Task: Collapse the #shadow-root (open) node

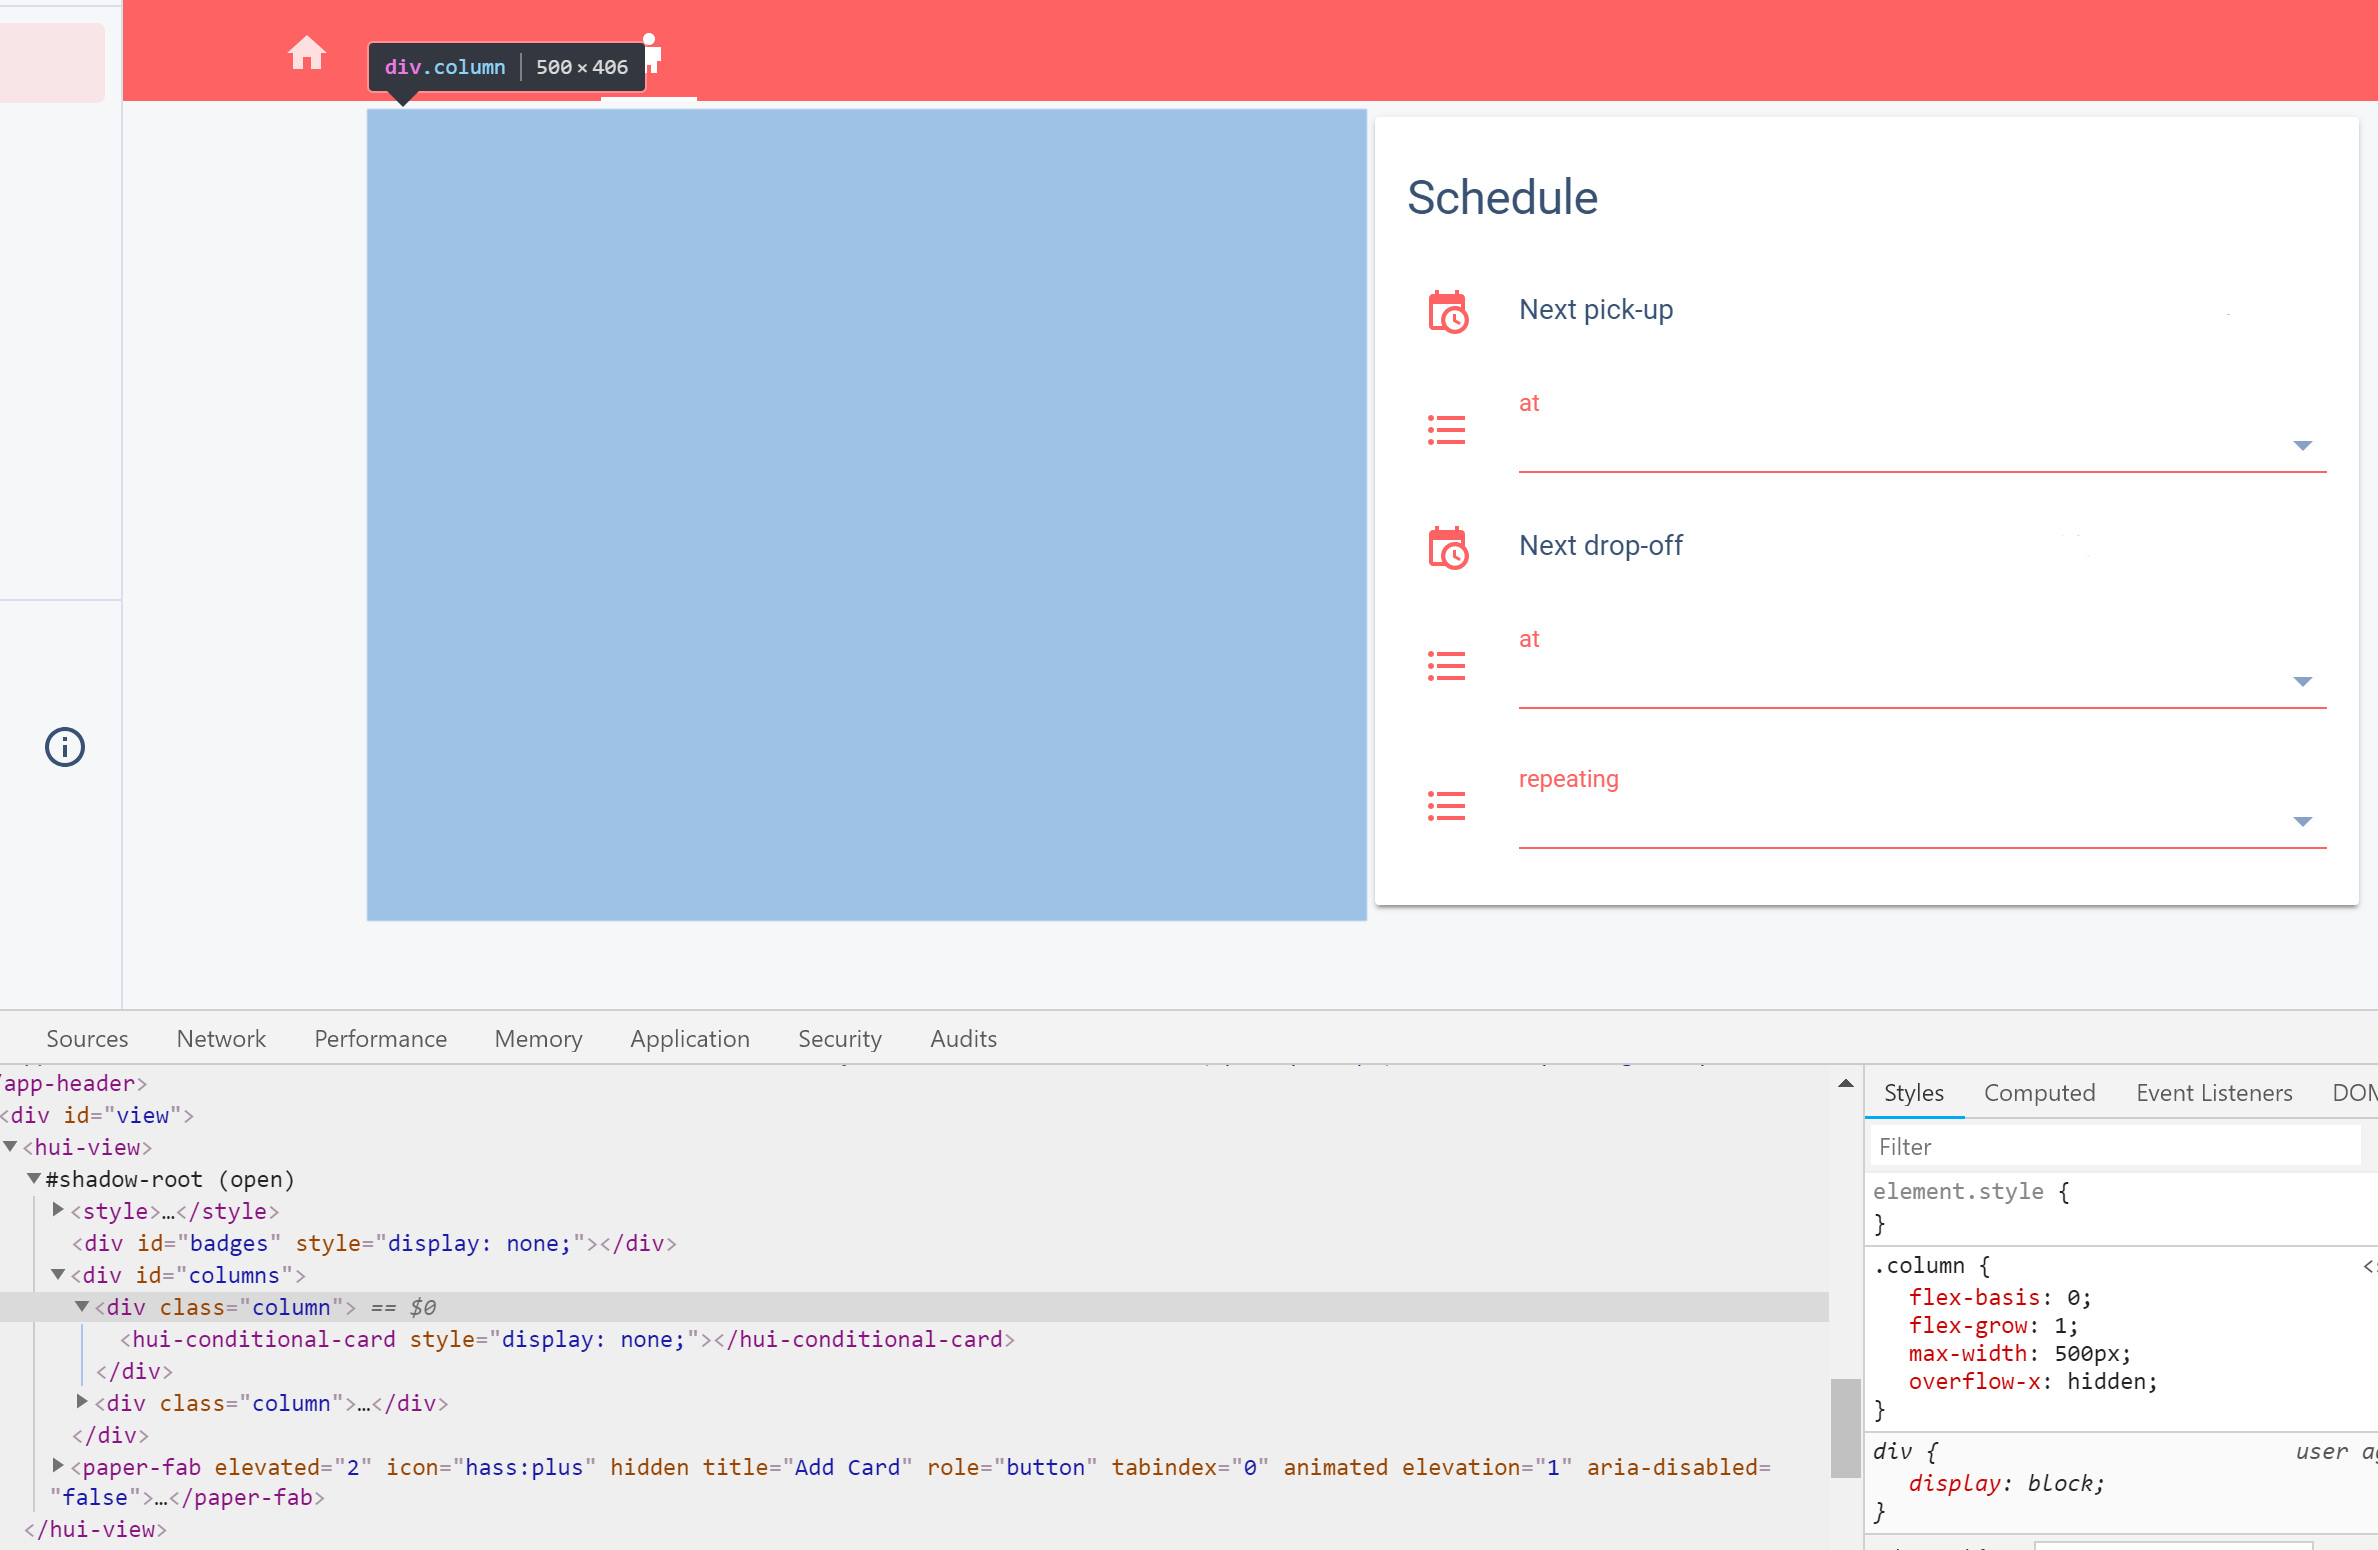Action: tap(34, 1178)
